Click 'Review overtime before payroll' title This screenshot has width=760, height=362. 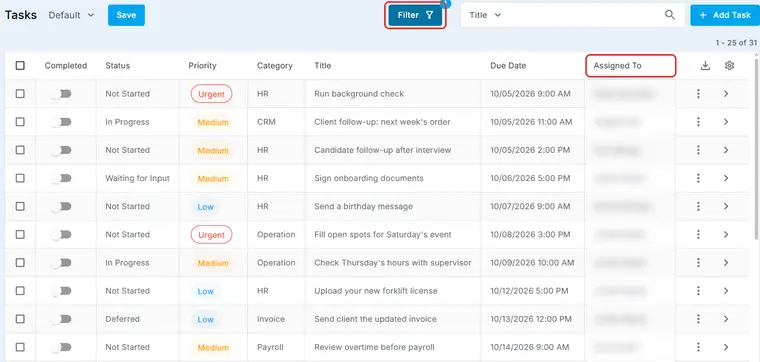point(374,347)
